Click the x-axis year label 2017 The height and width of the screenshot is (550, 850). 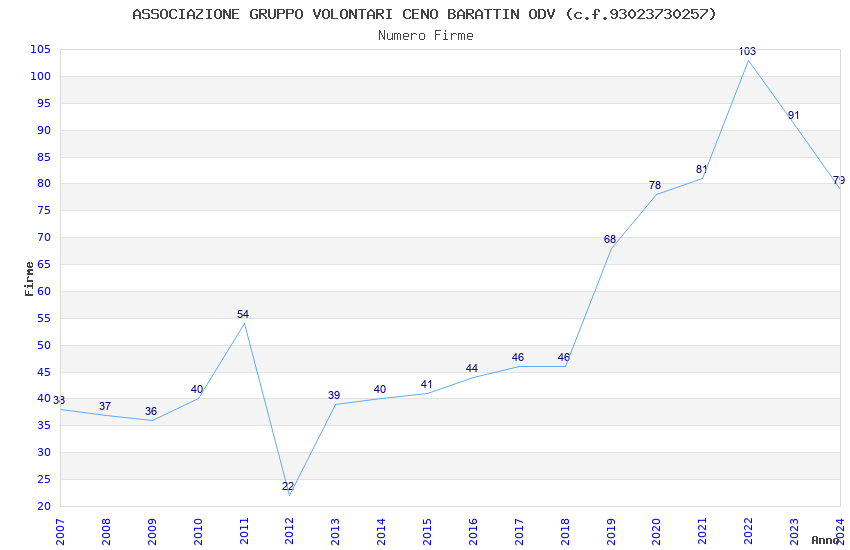pos(519,532)
